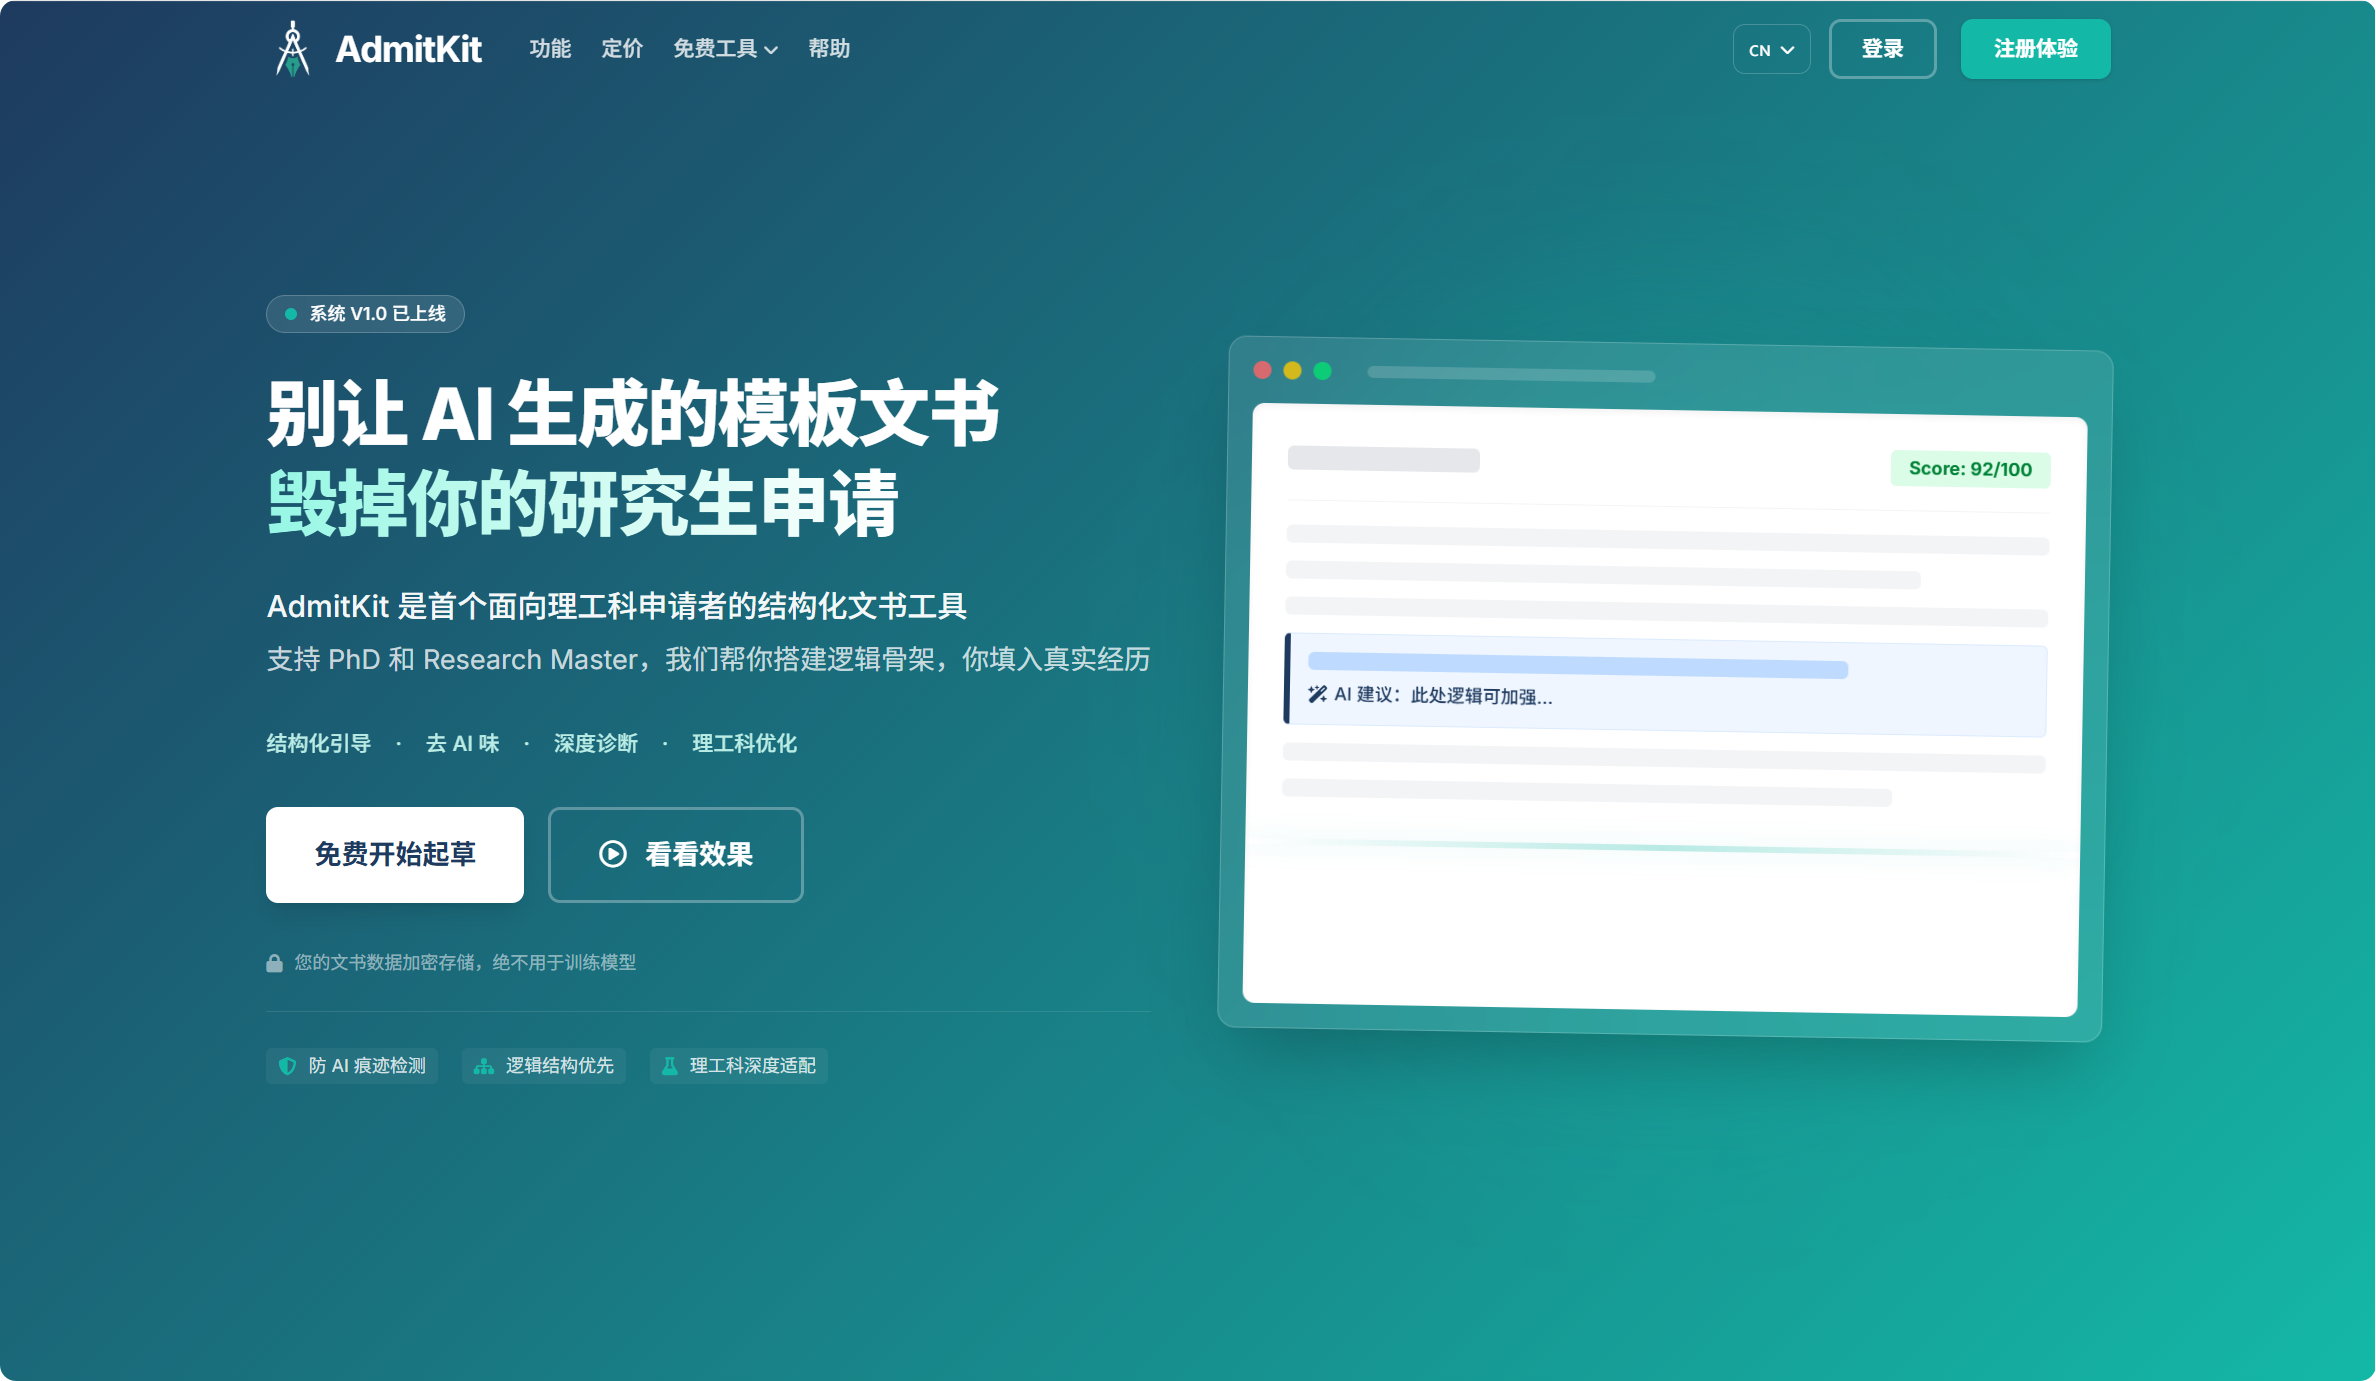
Task: Click the 理工科优化 feature text
Action: click(x=745, y=744)
